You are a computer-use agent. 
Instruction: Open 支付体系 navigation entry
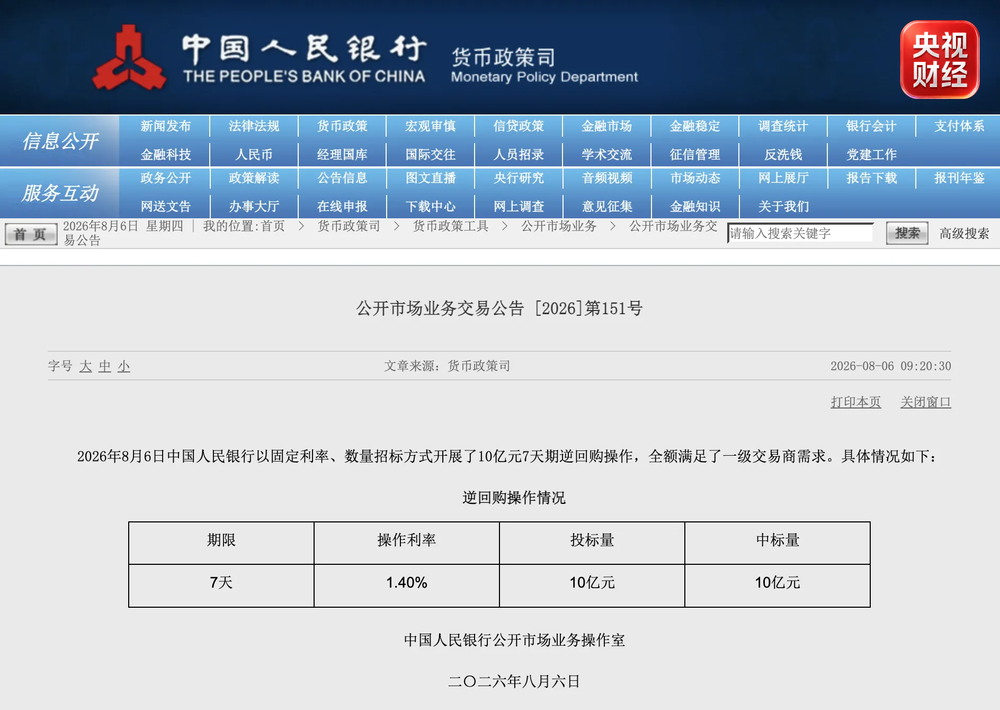(959, 126)
